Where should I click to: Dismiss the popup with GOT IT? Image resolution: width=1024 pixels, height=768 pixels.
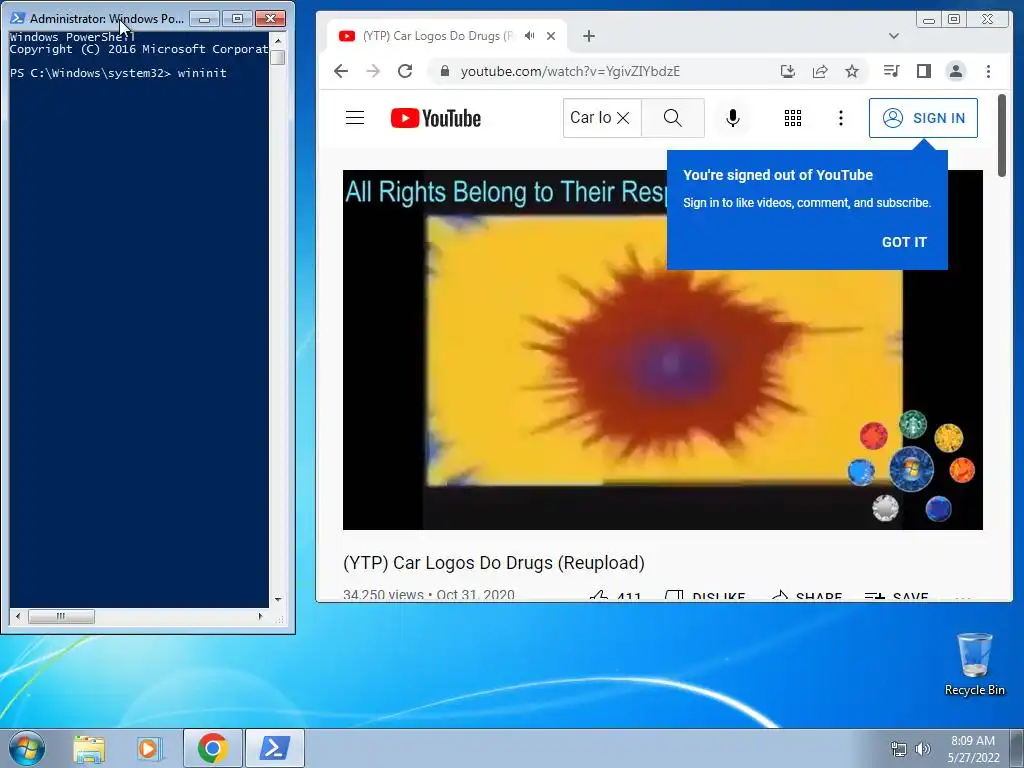[904, 242]
